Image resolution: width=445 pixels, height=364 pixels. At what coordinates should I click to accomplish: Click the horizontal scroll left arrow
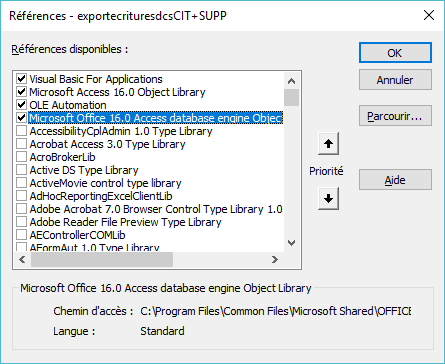pyautogui.click(x=22, y=259)
